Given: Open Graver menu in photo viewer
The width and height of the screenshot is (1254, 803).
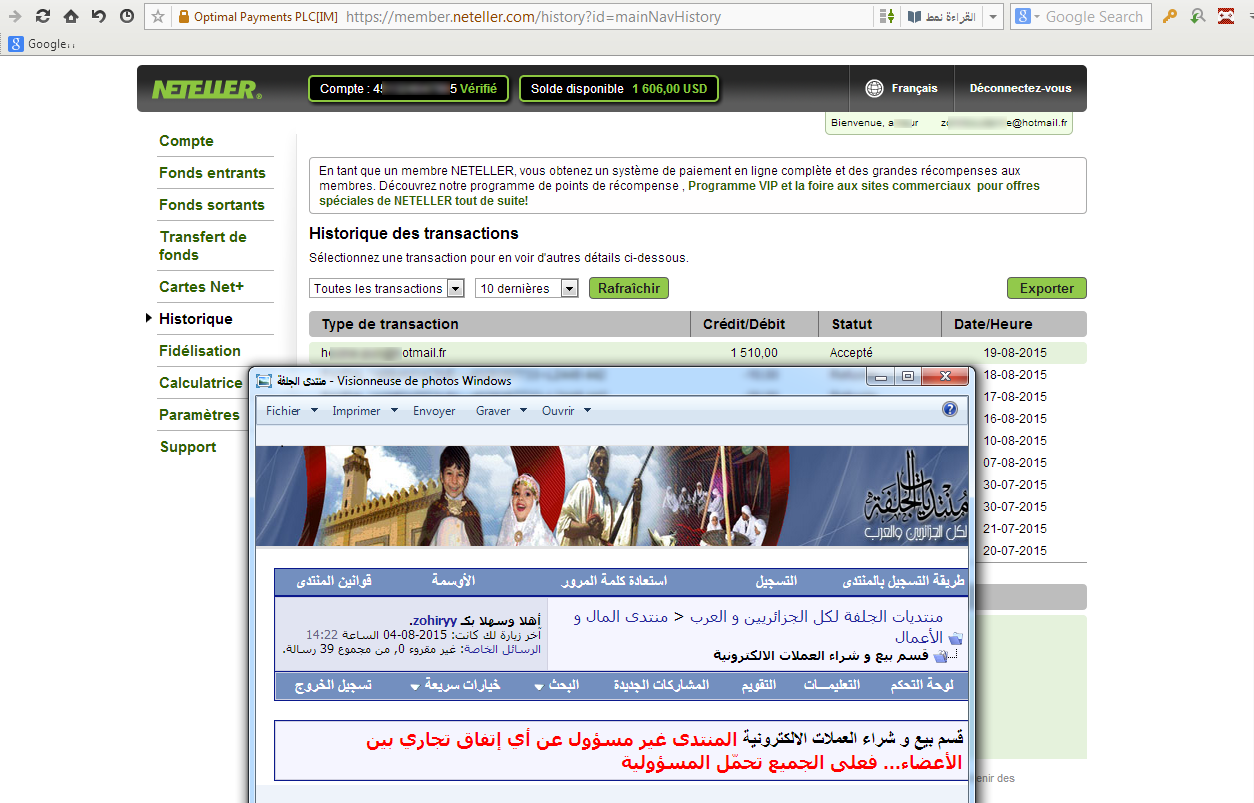Looking at the screenshot, I should click(x=502, y=411).
